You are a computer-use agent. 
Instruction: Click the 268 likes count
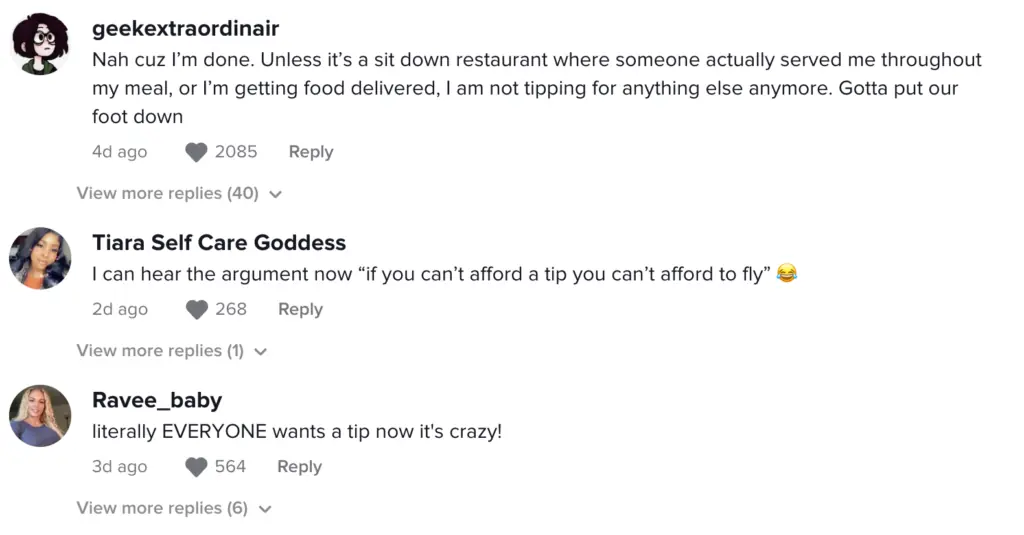(x=231, y=309)
